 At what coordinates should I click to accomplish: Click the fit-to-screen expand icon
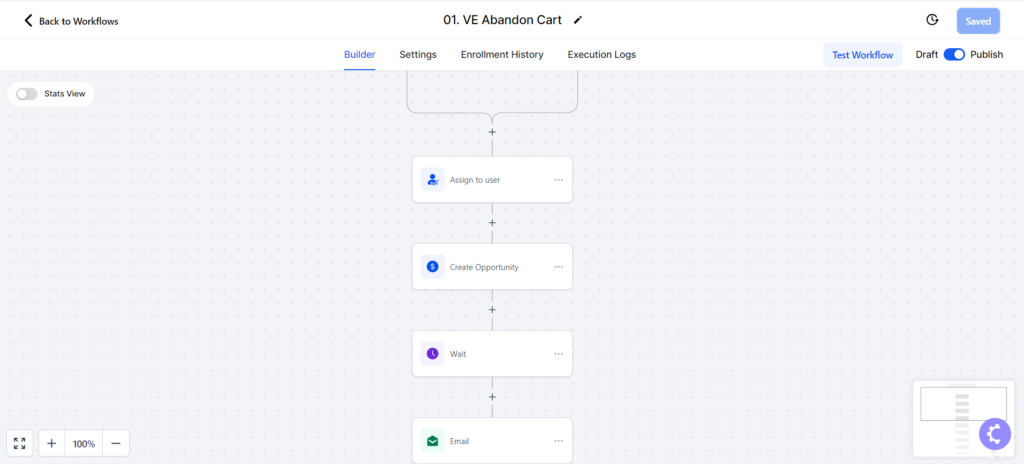[x=20, y=444]
